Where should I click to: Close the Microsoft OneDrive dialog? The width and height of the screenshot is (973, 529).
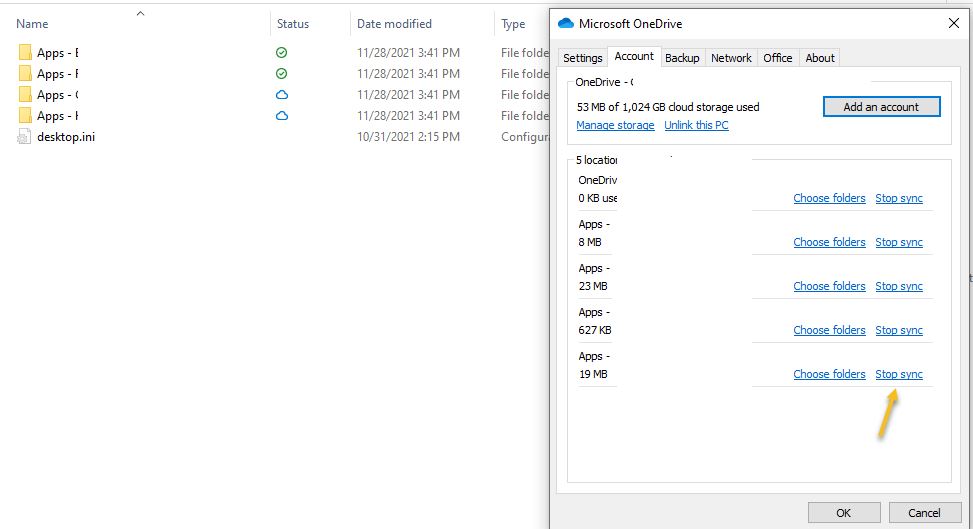coord(954,24)
